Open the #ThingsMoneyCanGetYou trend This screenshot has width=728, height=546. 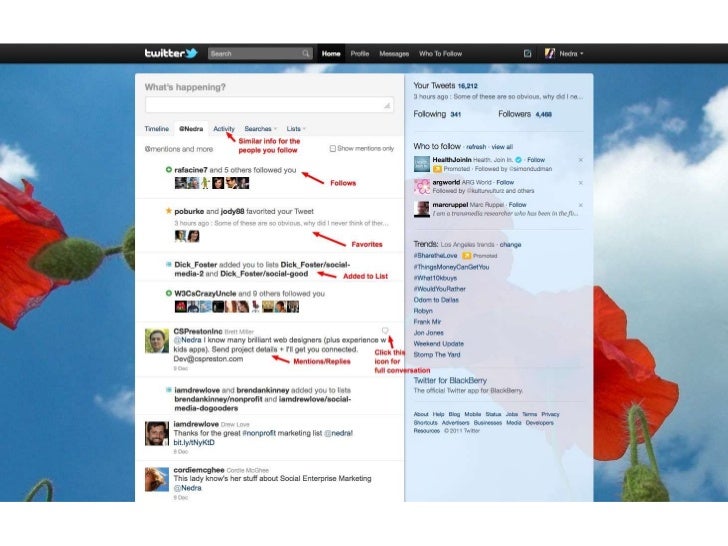451,267
